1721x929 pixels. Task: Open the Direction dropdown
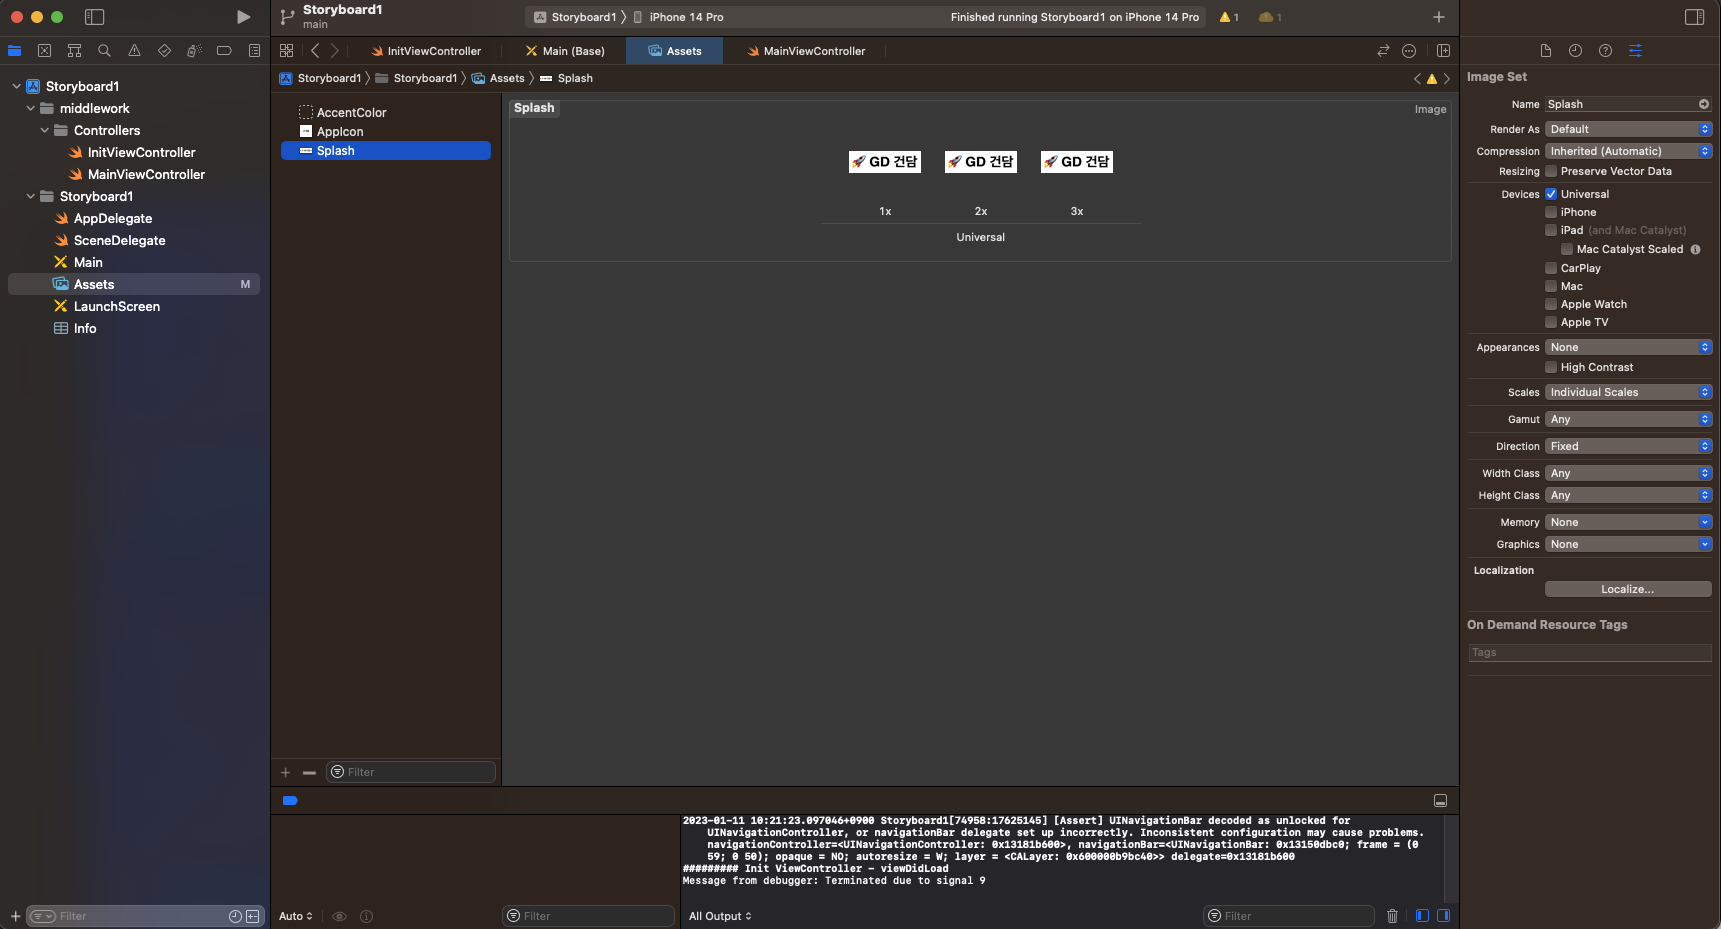click(x=1628, y=446)
